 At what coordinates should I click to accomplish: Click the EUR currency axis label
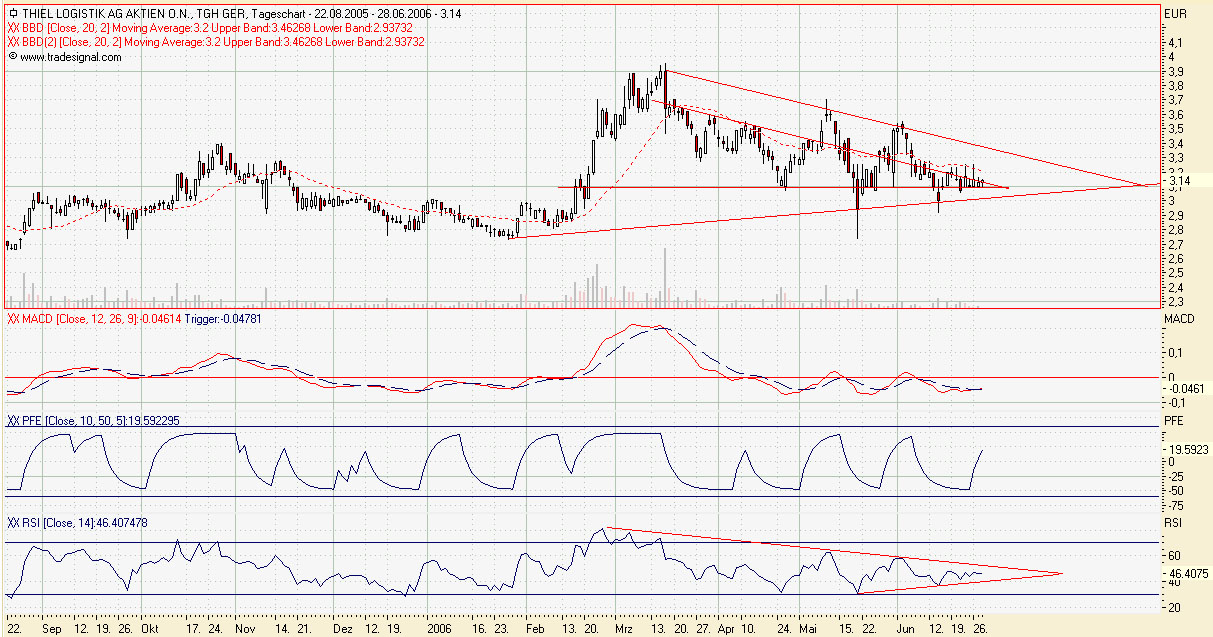point(1176,15)
